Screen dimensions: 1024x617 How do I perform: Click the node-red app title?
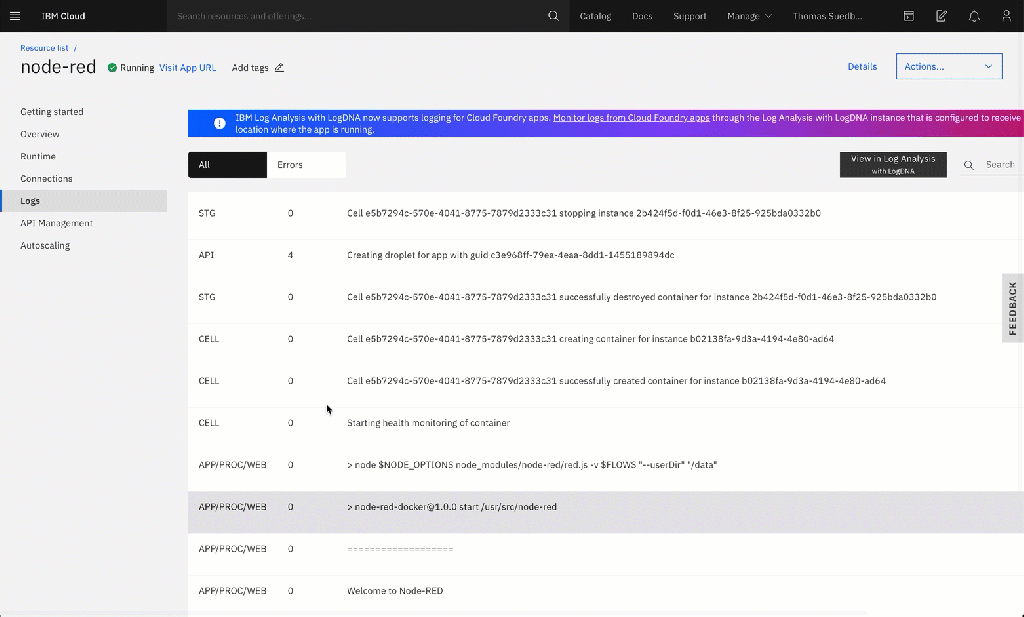58,67
